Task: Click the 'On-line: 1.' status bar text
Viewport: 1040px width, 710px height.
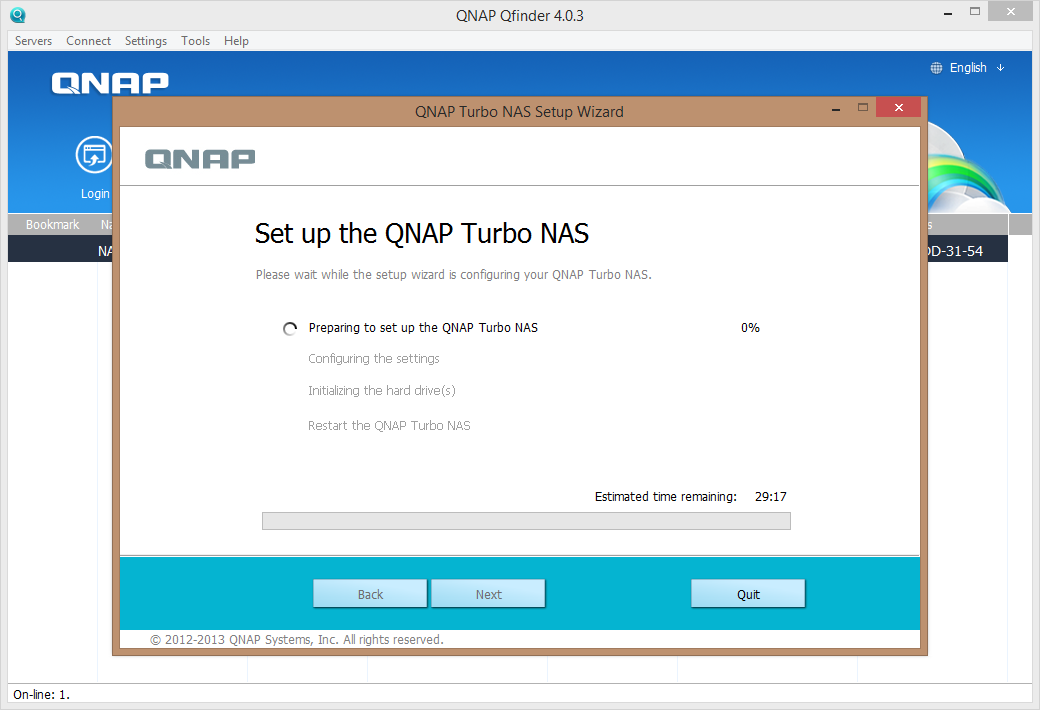Action: 41,695
